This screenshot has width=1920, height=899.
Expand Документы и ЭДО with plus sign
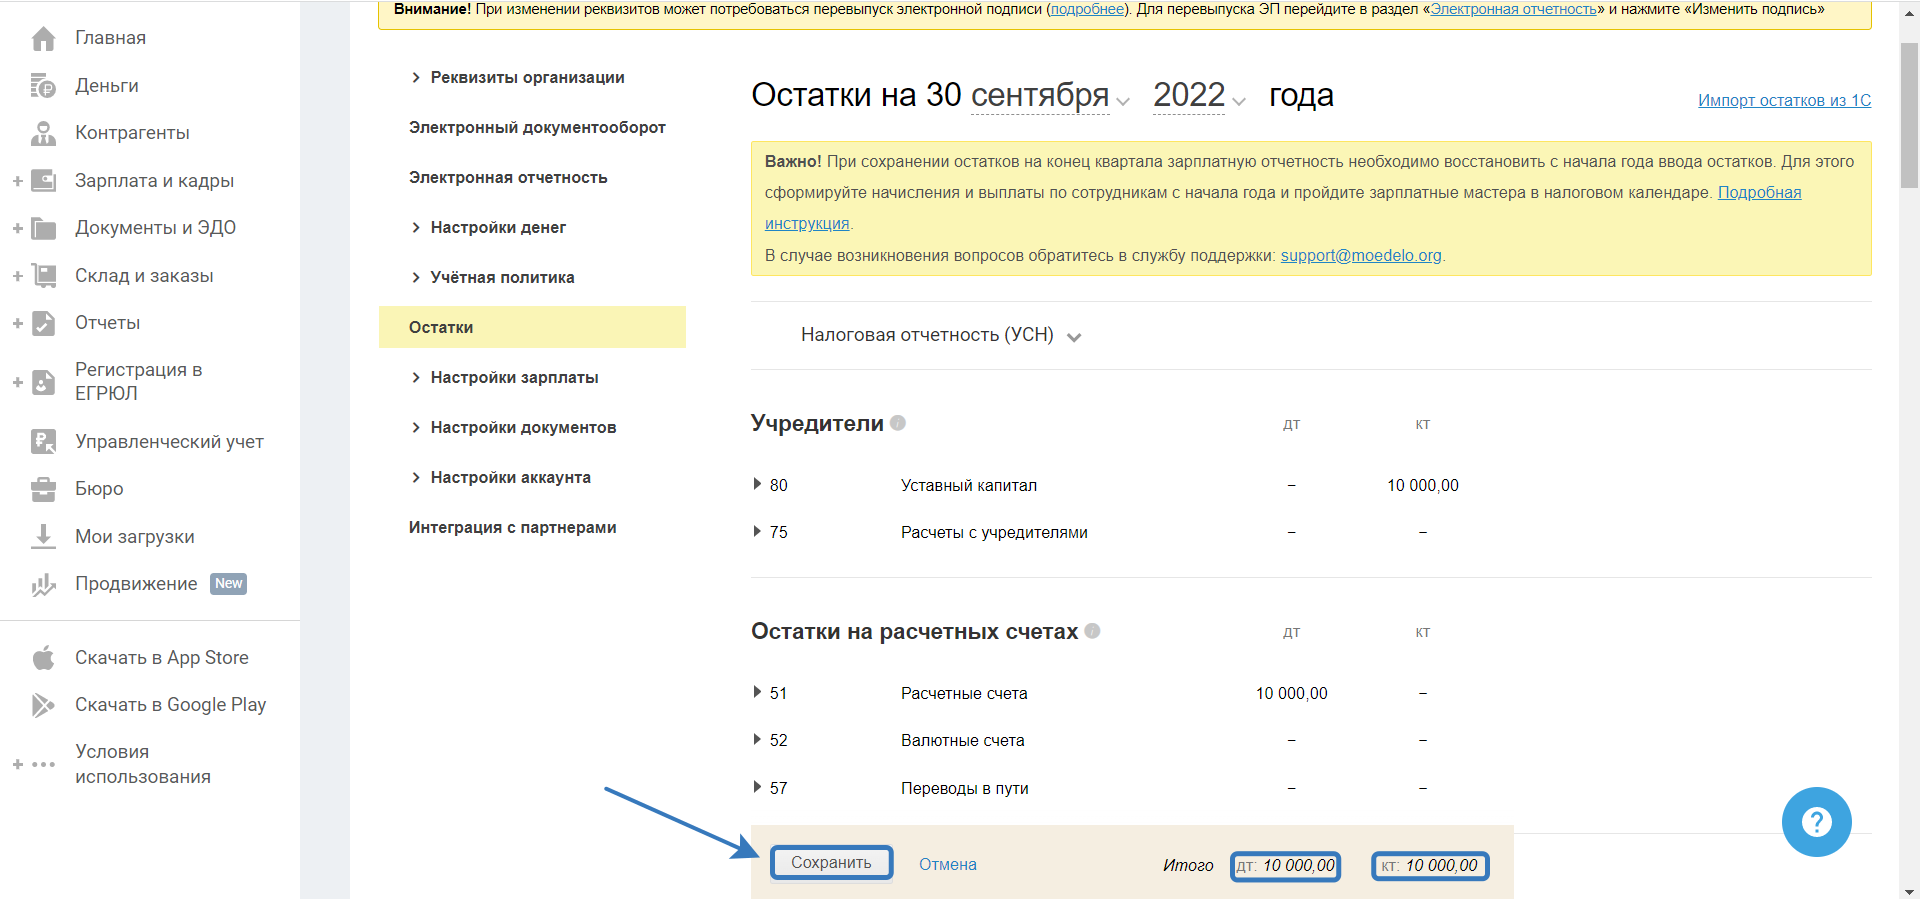(x=17, y=228)
